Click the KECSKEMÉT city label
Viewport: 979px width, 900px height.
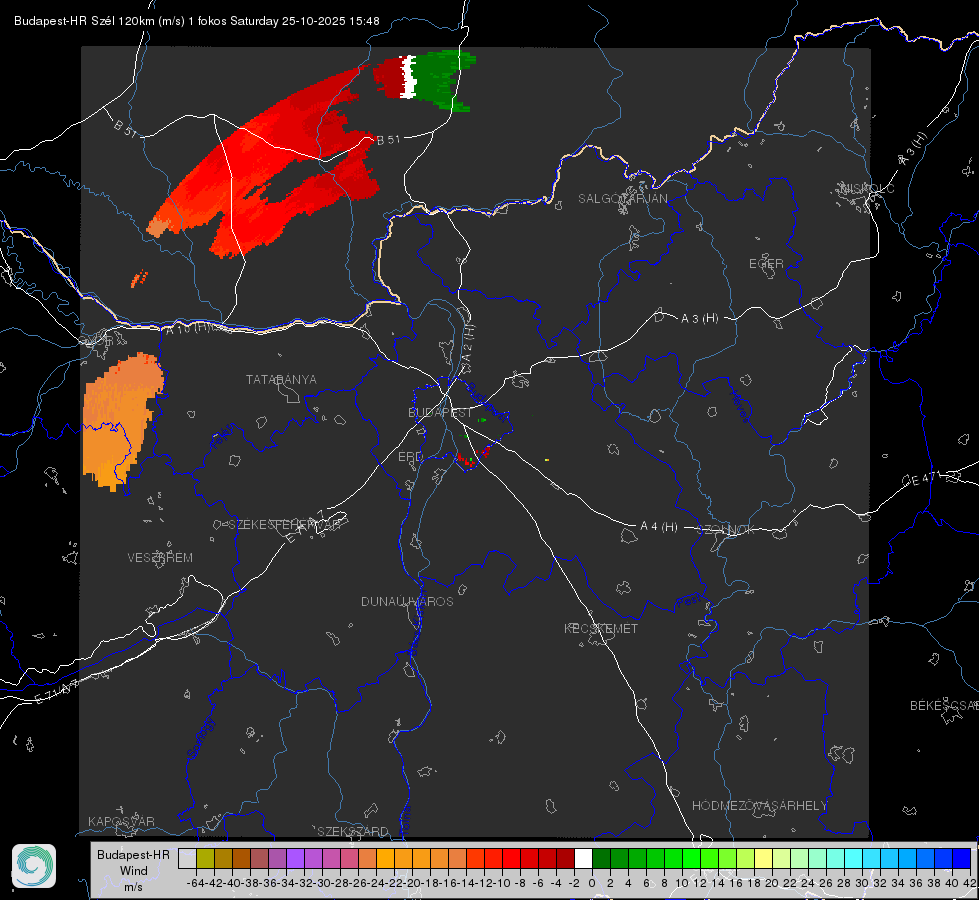click(601, 628)
